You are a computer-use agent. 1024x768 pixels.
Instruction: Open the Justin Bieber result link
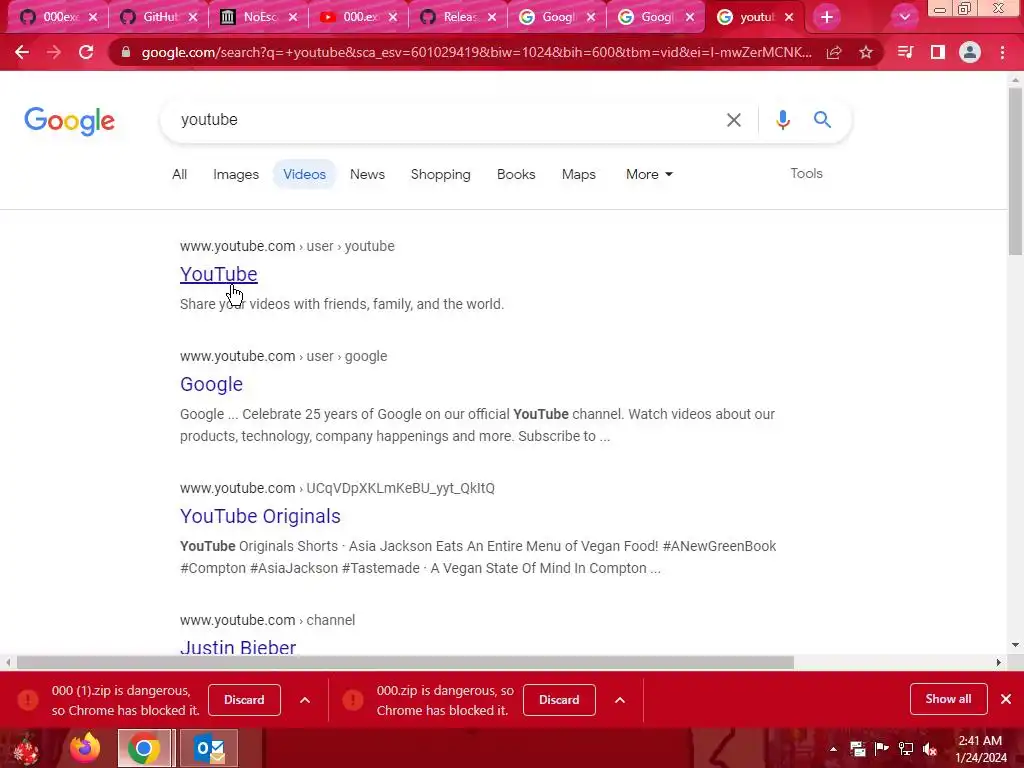tap(238, 647)
